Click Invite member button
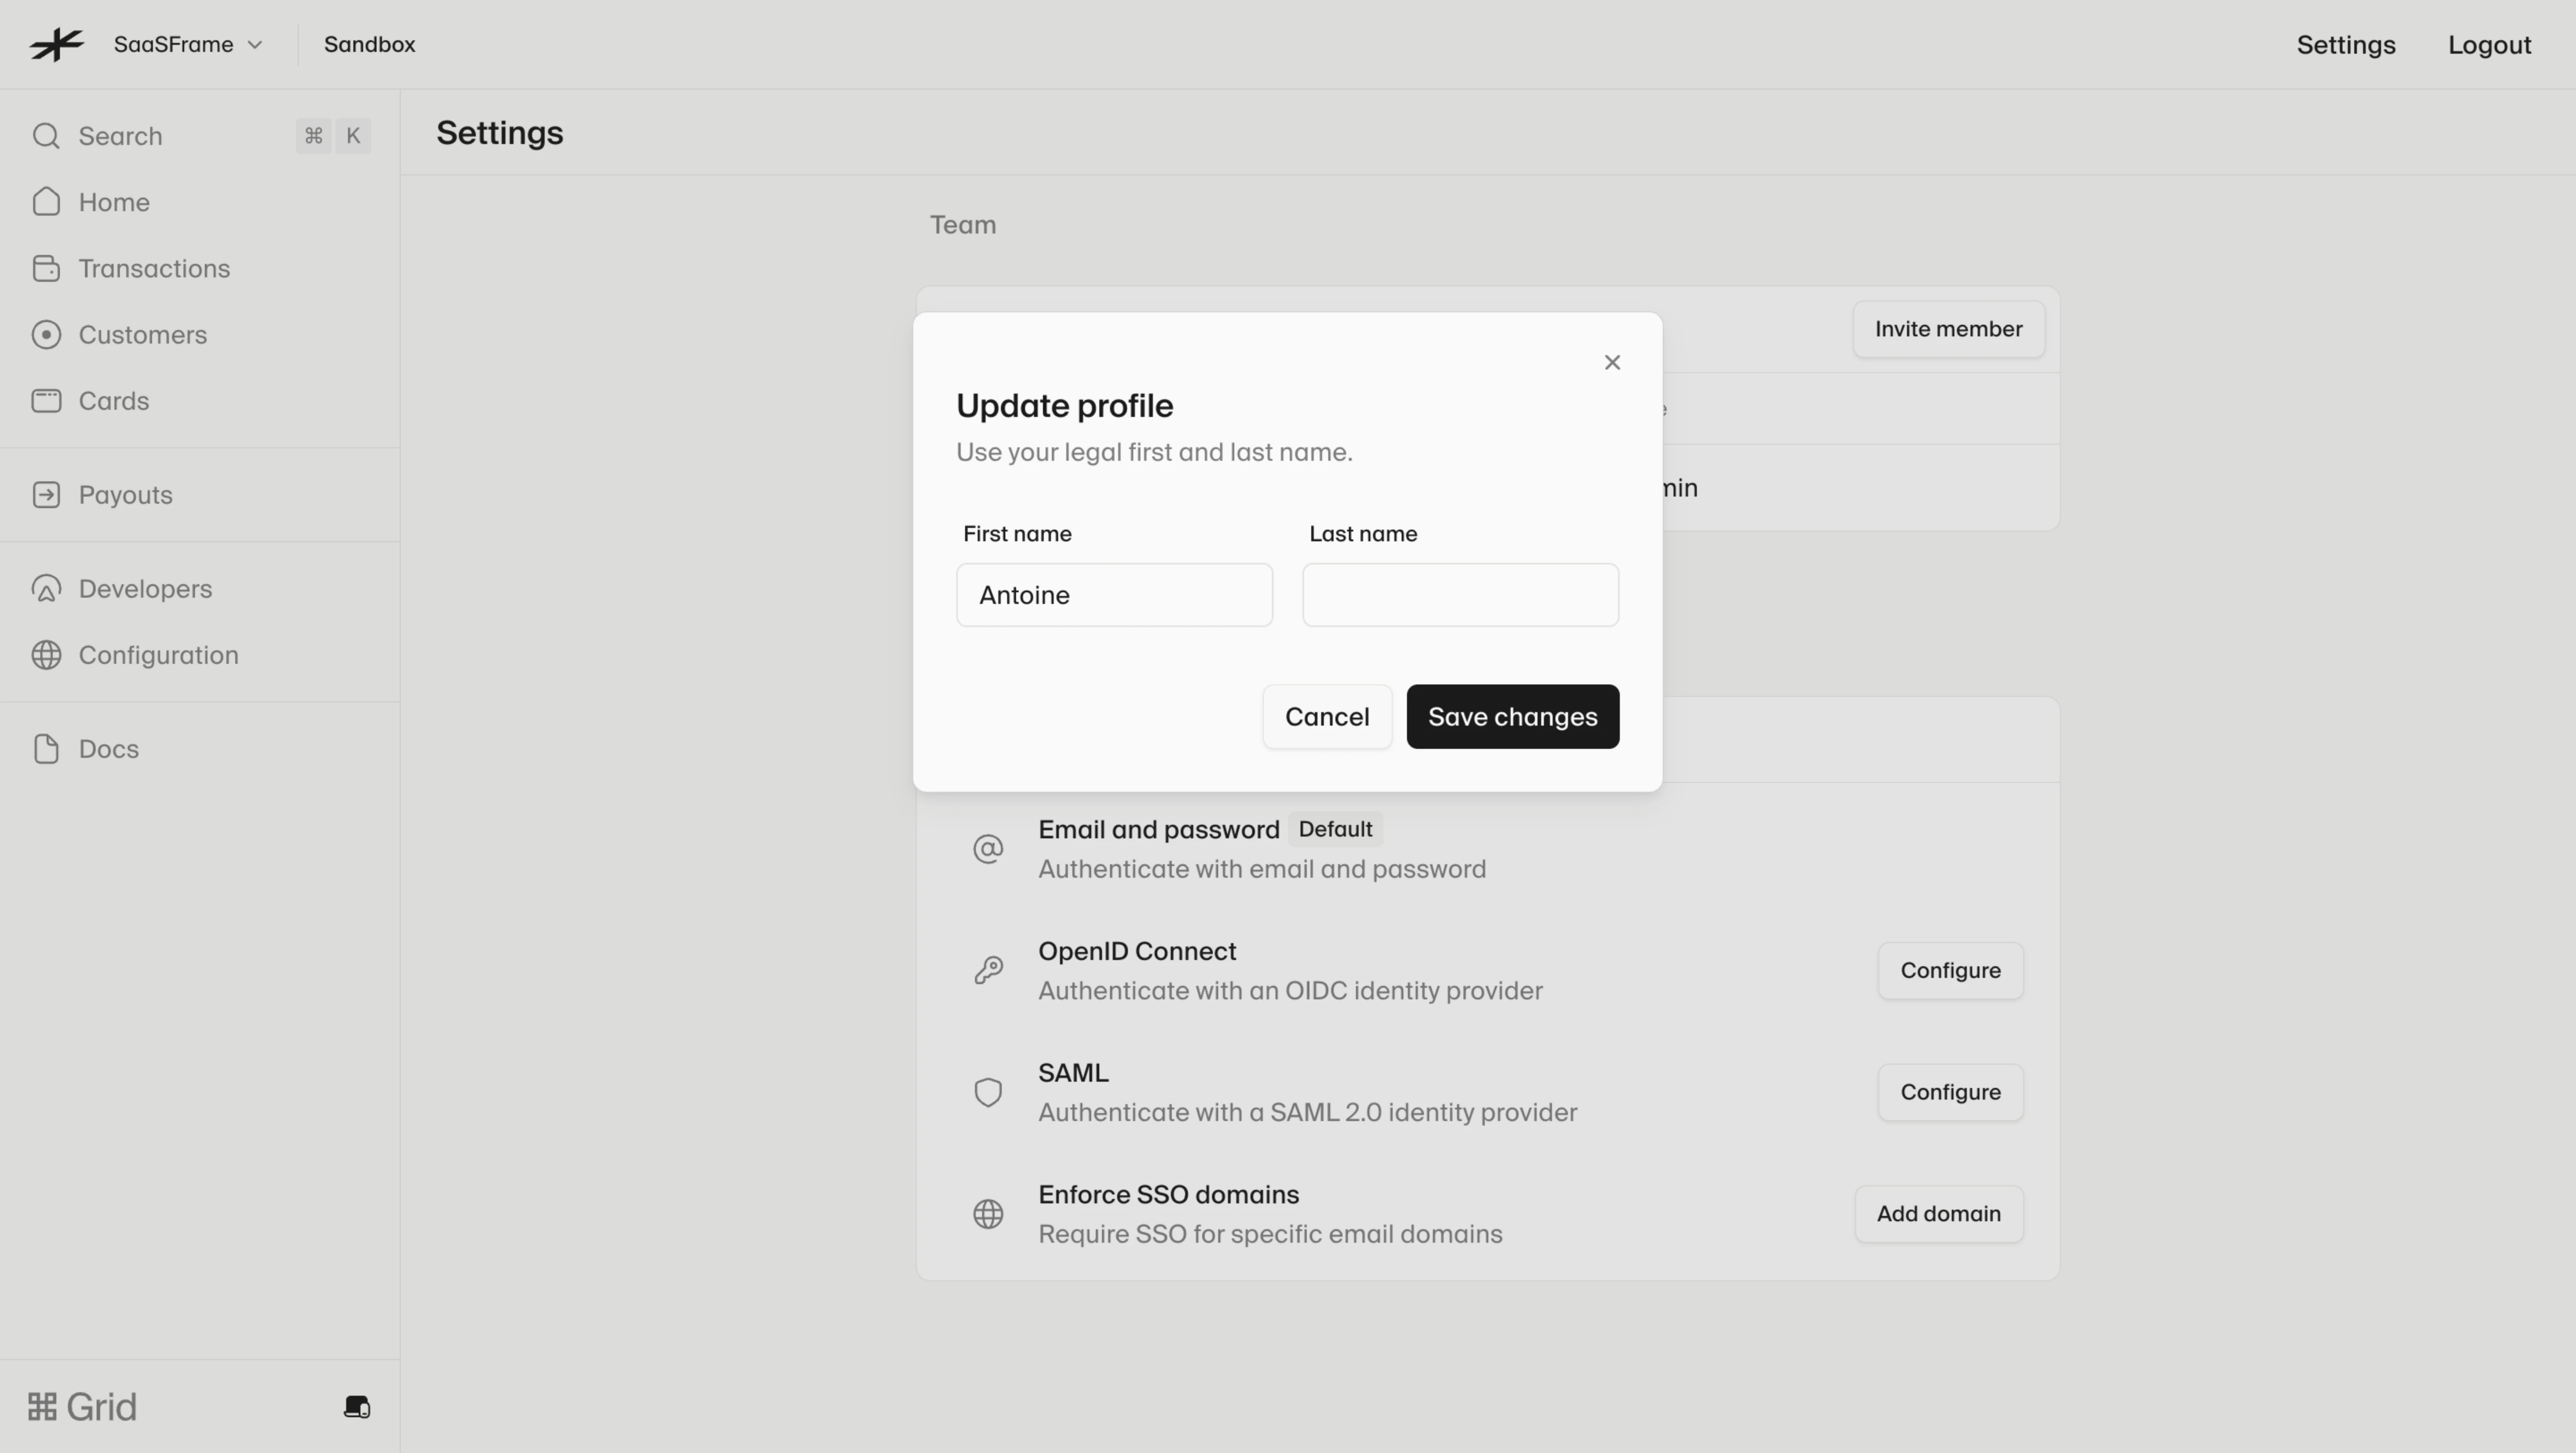 pyautogui.click(x=1948, y=329)
